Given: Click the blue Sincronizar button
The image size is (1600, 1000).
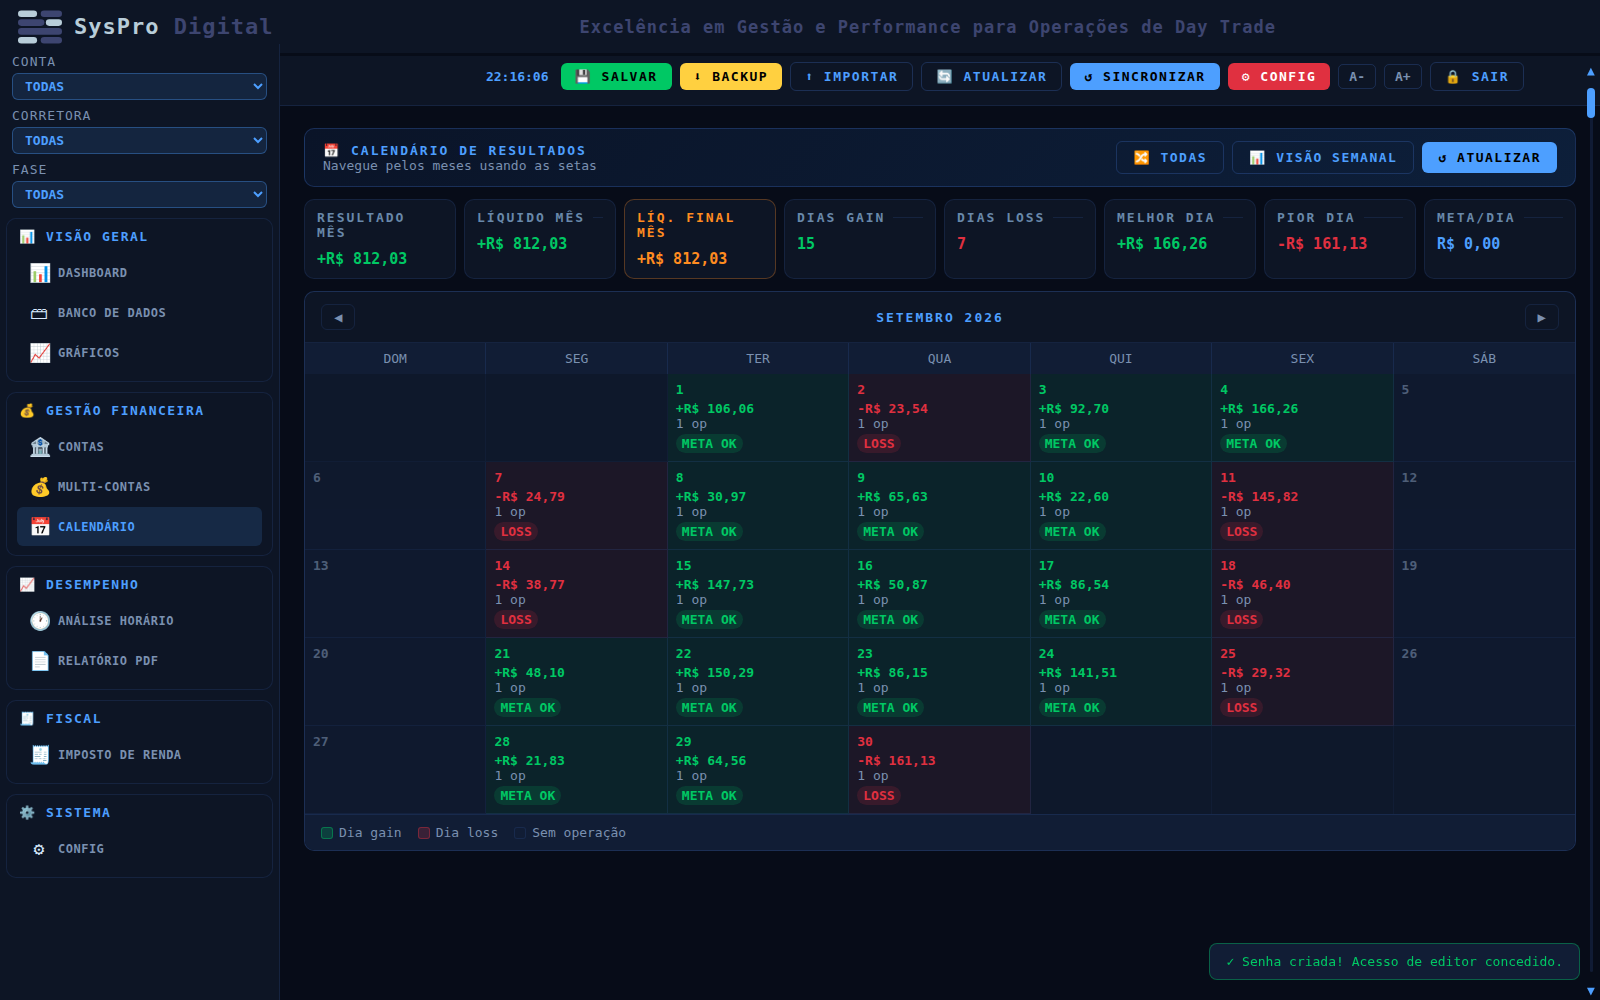Looking at the screenshot, I should point(1145,77).
